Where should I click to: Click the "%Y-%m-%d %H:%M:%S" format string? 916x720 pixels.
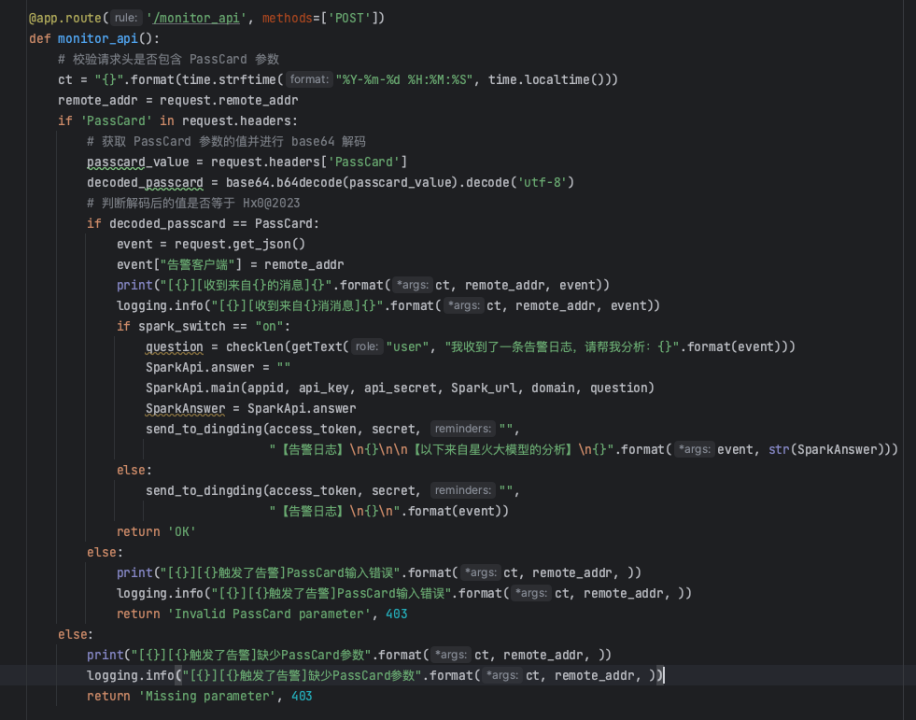click(x=404, y=79)
